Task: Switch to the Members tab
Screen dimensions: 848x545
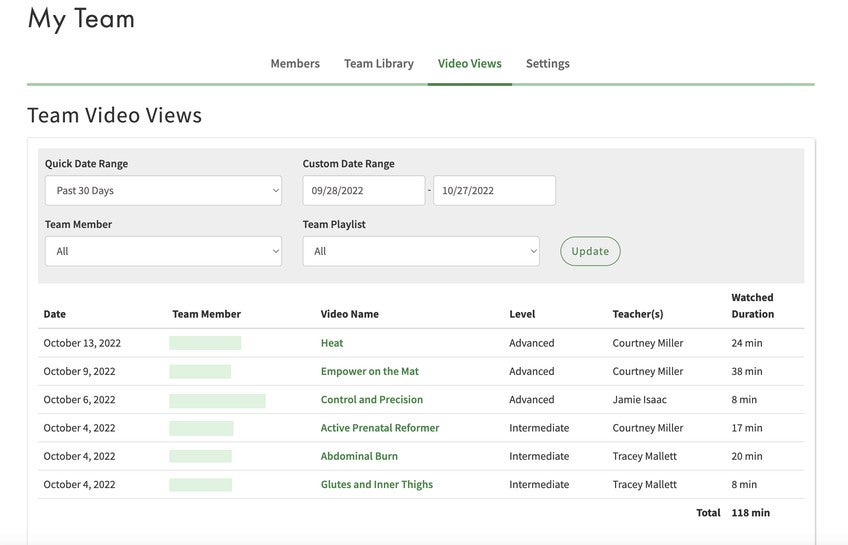Action: [295, 64]
